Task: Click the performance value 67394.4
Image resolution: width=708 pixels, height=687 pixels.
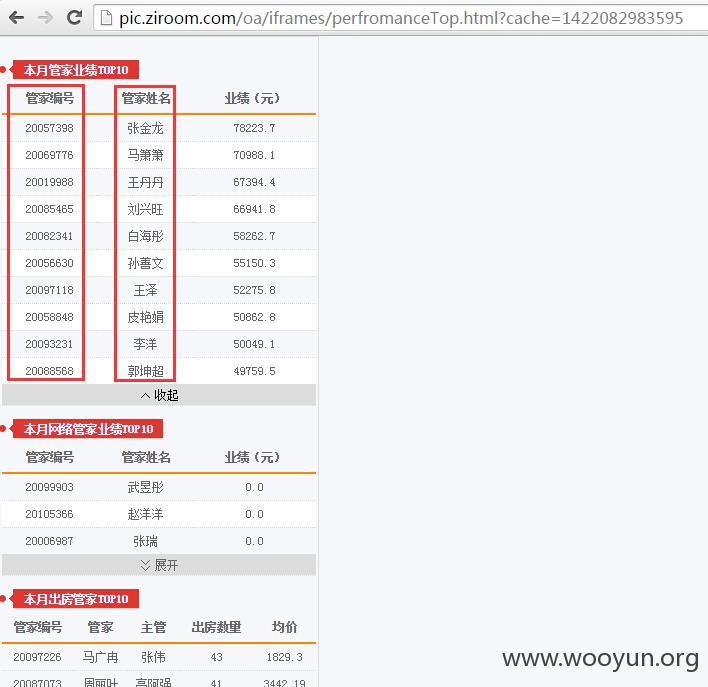Action: click(254, 182)
